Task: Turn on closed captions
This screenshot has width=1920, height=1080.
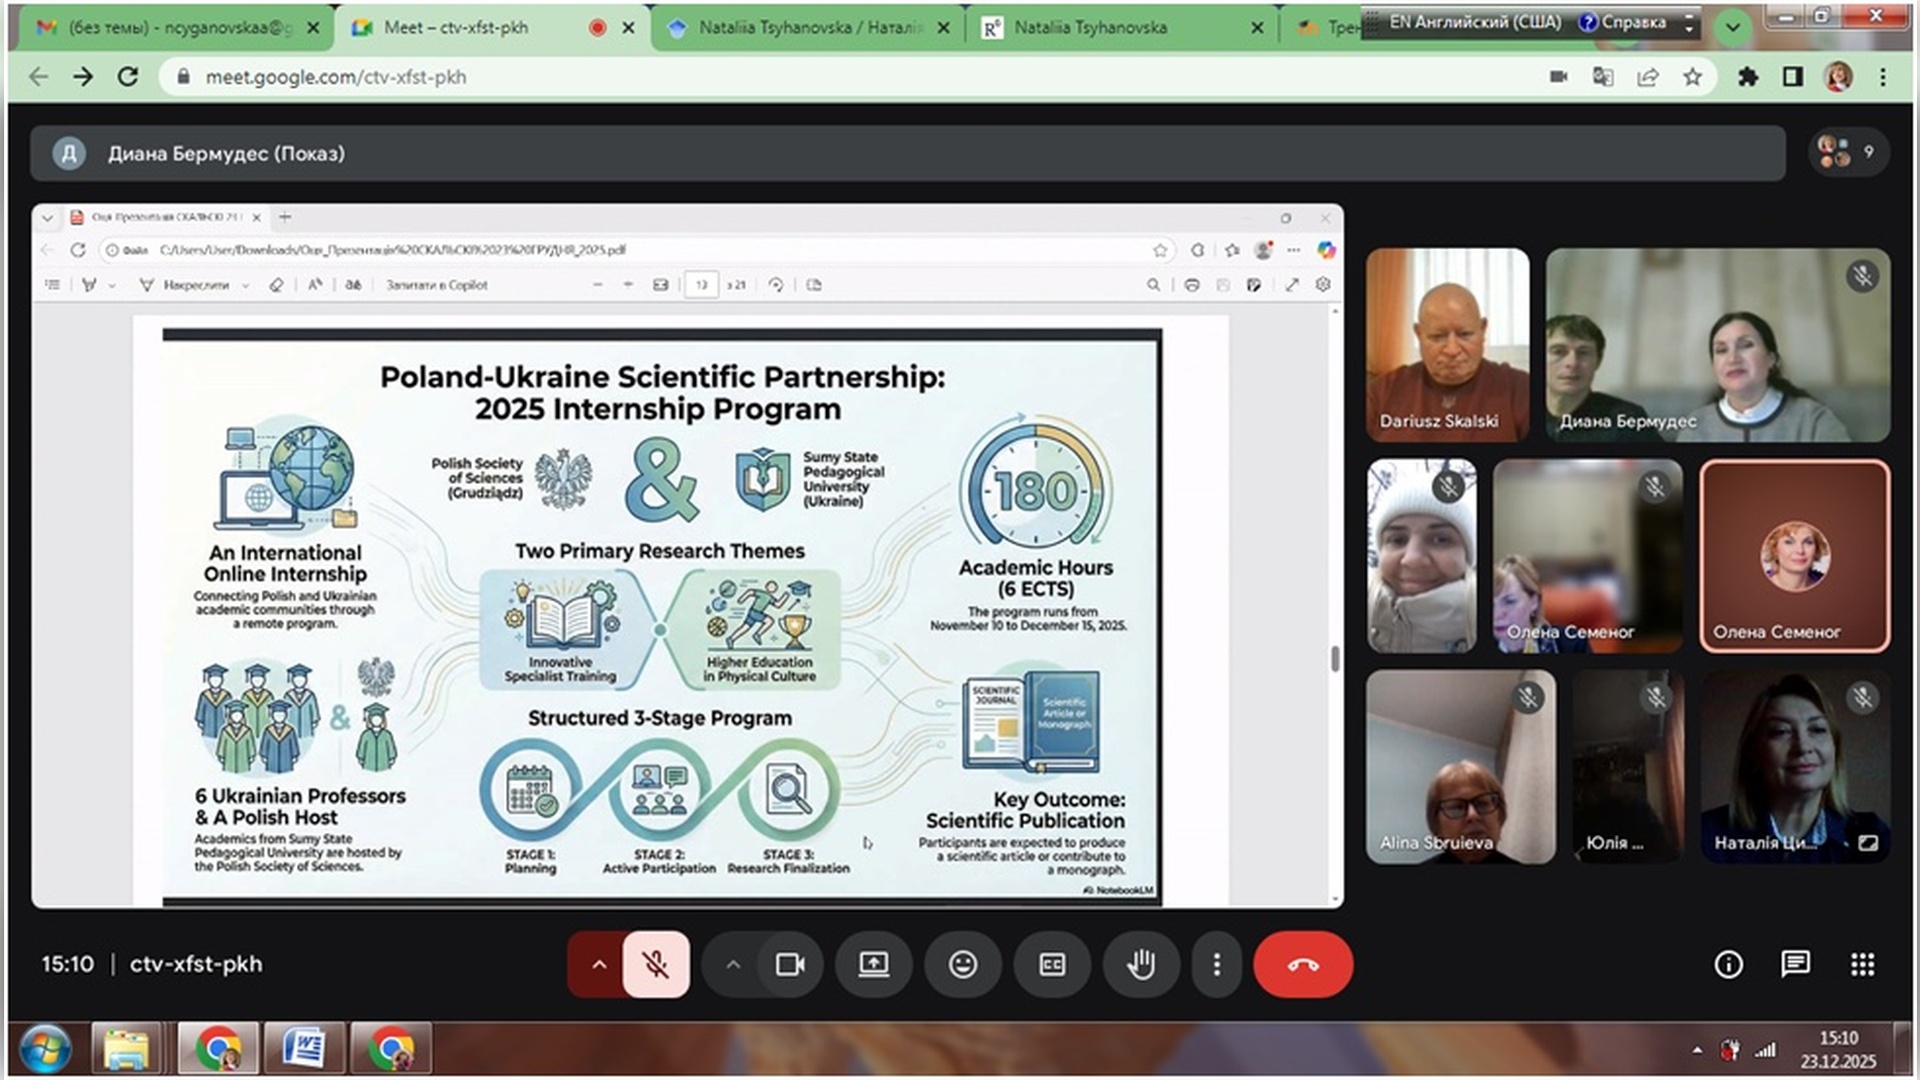Action: tap(1052, 964)
